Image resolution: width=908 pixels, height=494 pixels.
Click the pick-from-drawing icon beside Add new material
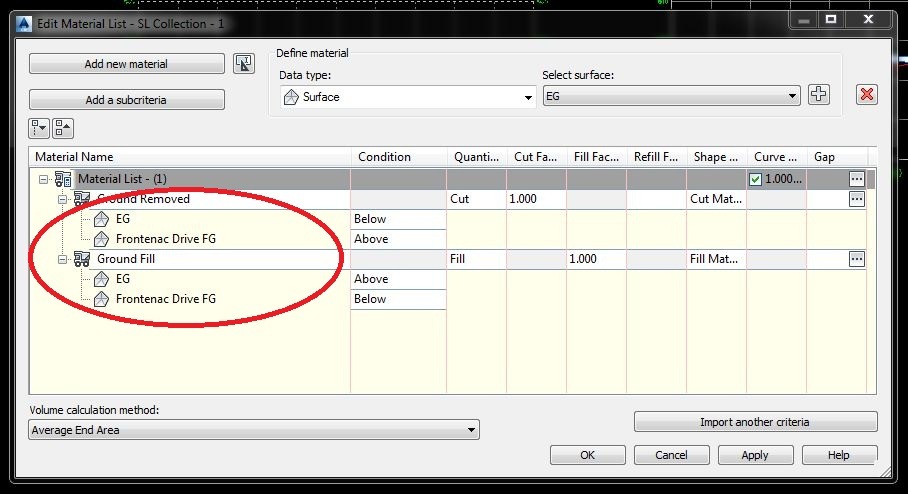coord(244,63)
